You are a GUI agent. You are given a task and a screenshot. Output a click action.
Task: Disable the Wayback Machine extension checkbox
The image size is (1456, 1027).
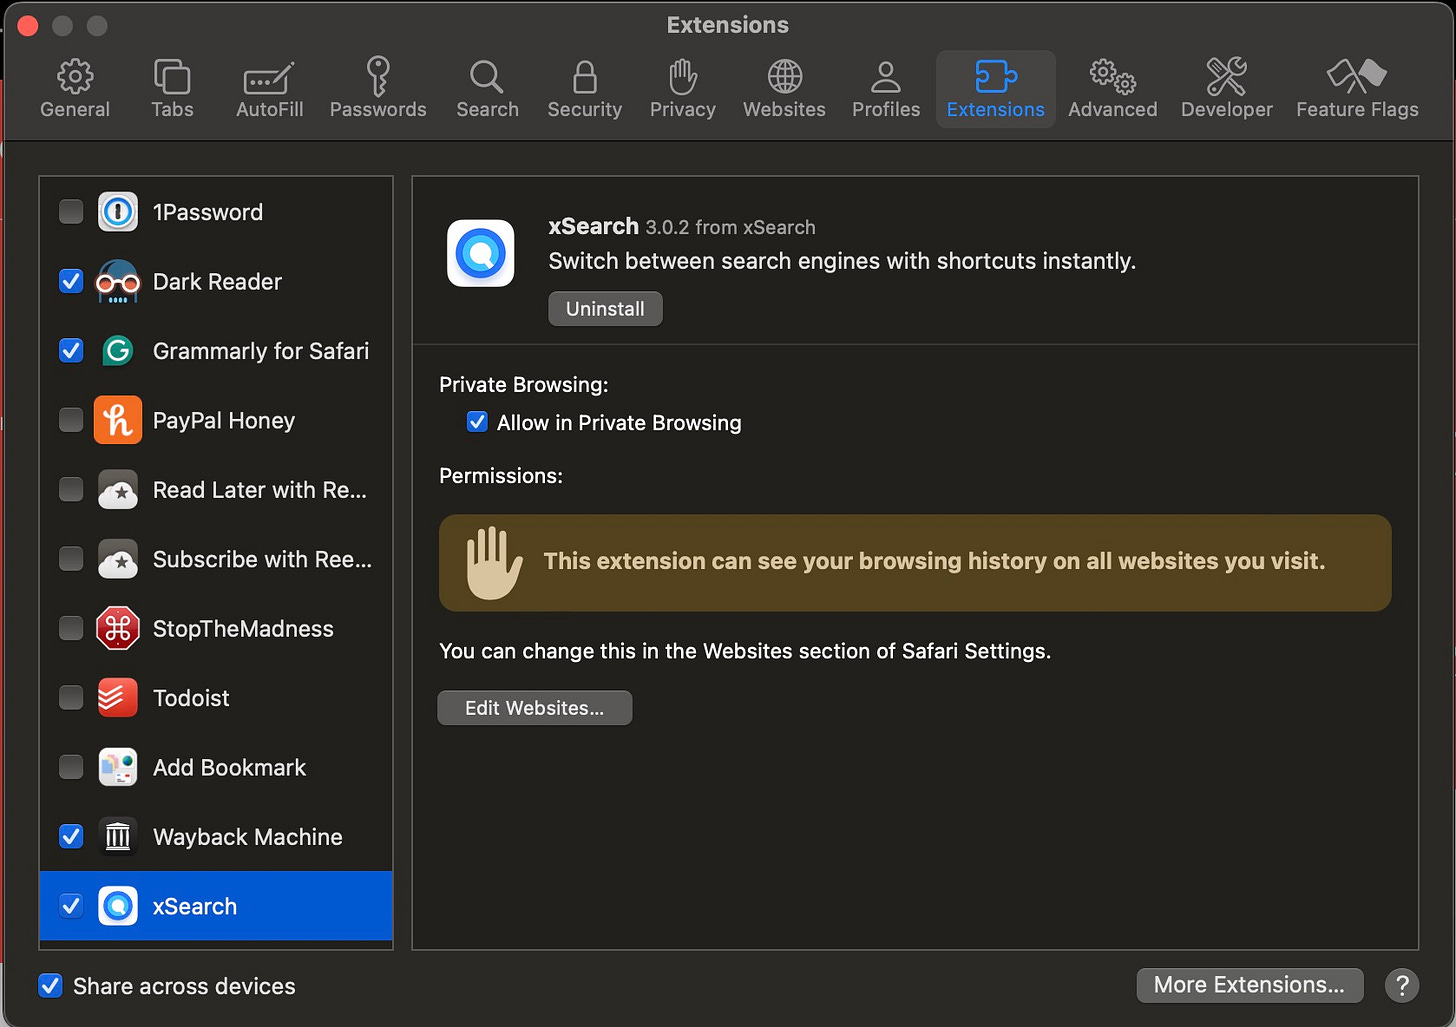[71, 836]
